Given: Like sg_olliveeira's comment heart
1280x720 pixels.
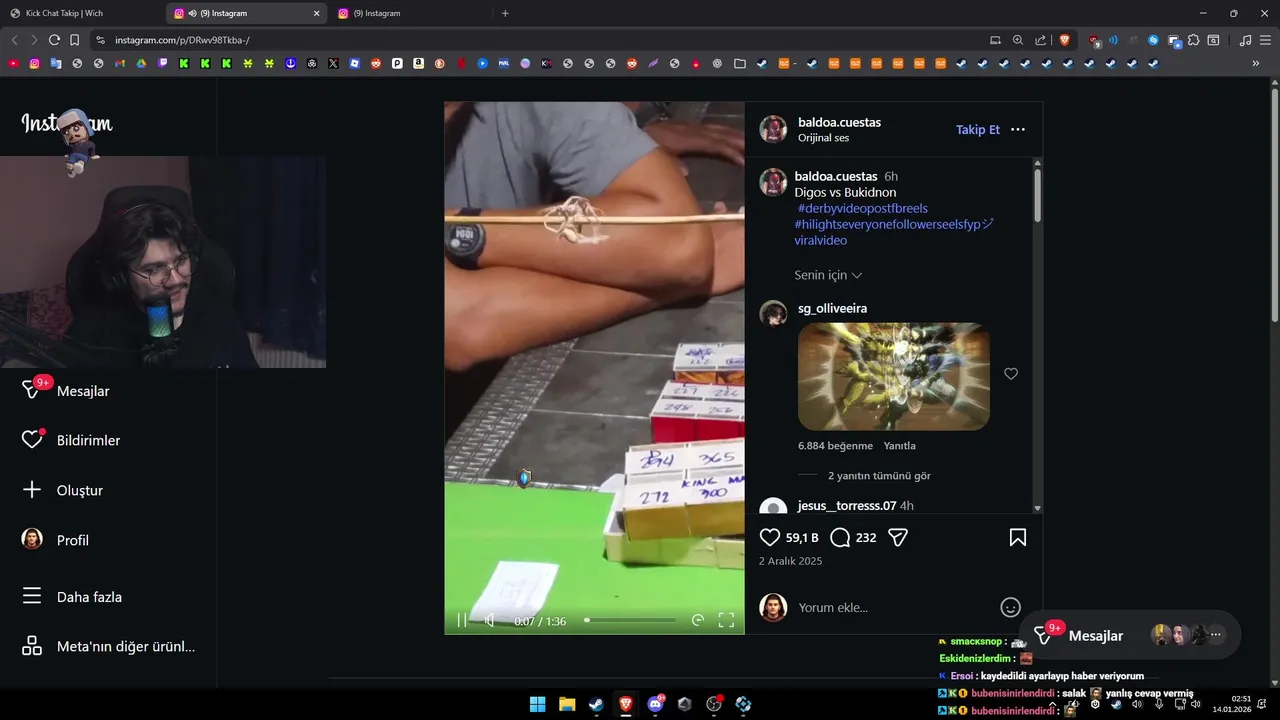Looking at the screenshot, I should pyautogui.click(x=1011, y=374).
